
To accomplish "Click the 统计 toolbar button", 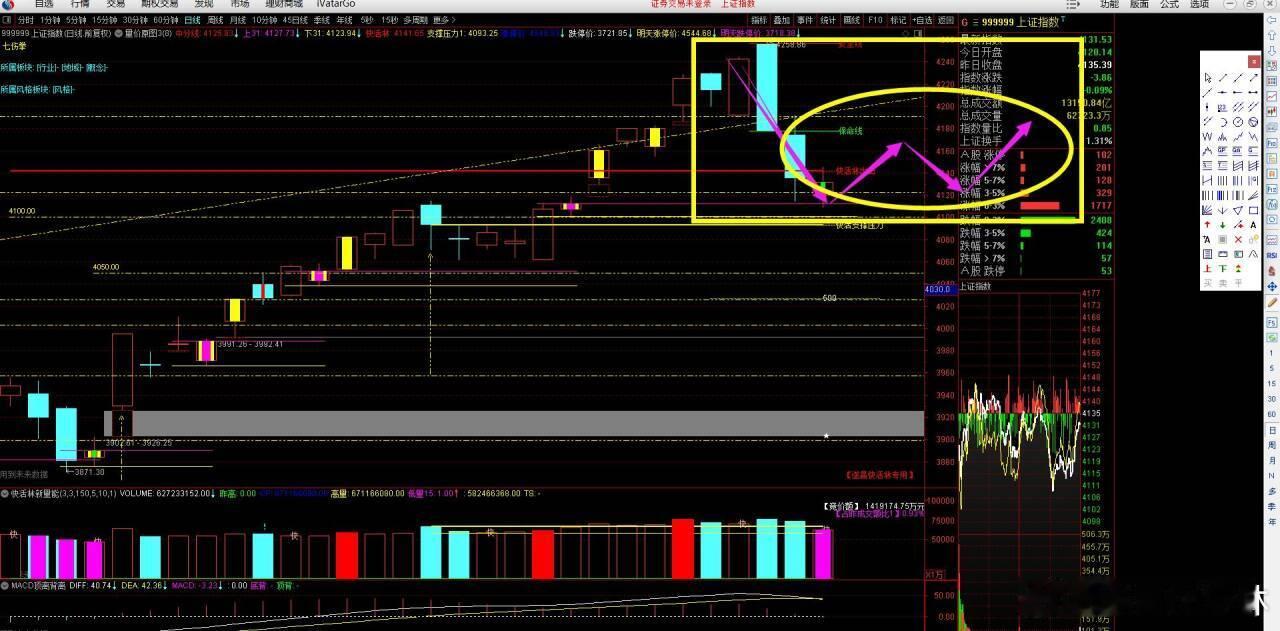I will 828,20.
